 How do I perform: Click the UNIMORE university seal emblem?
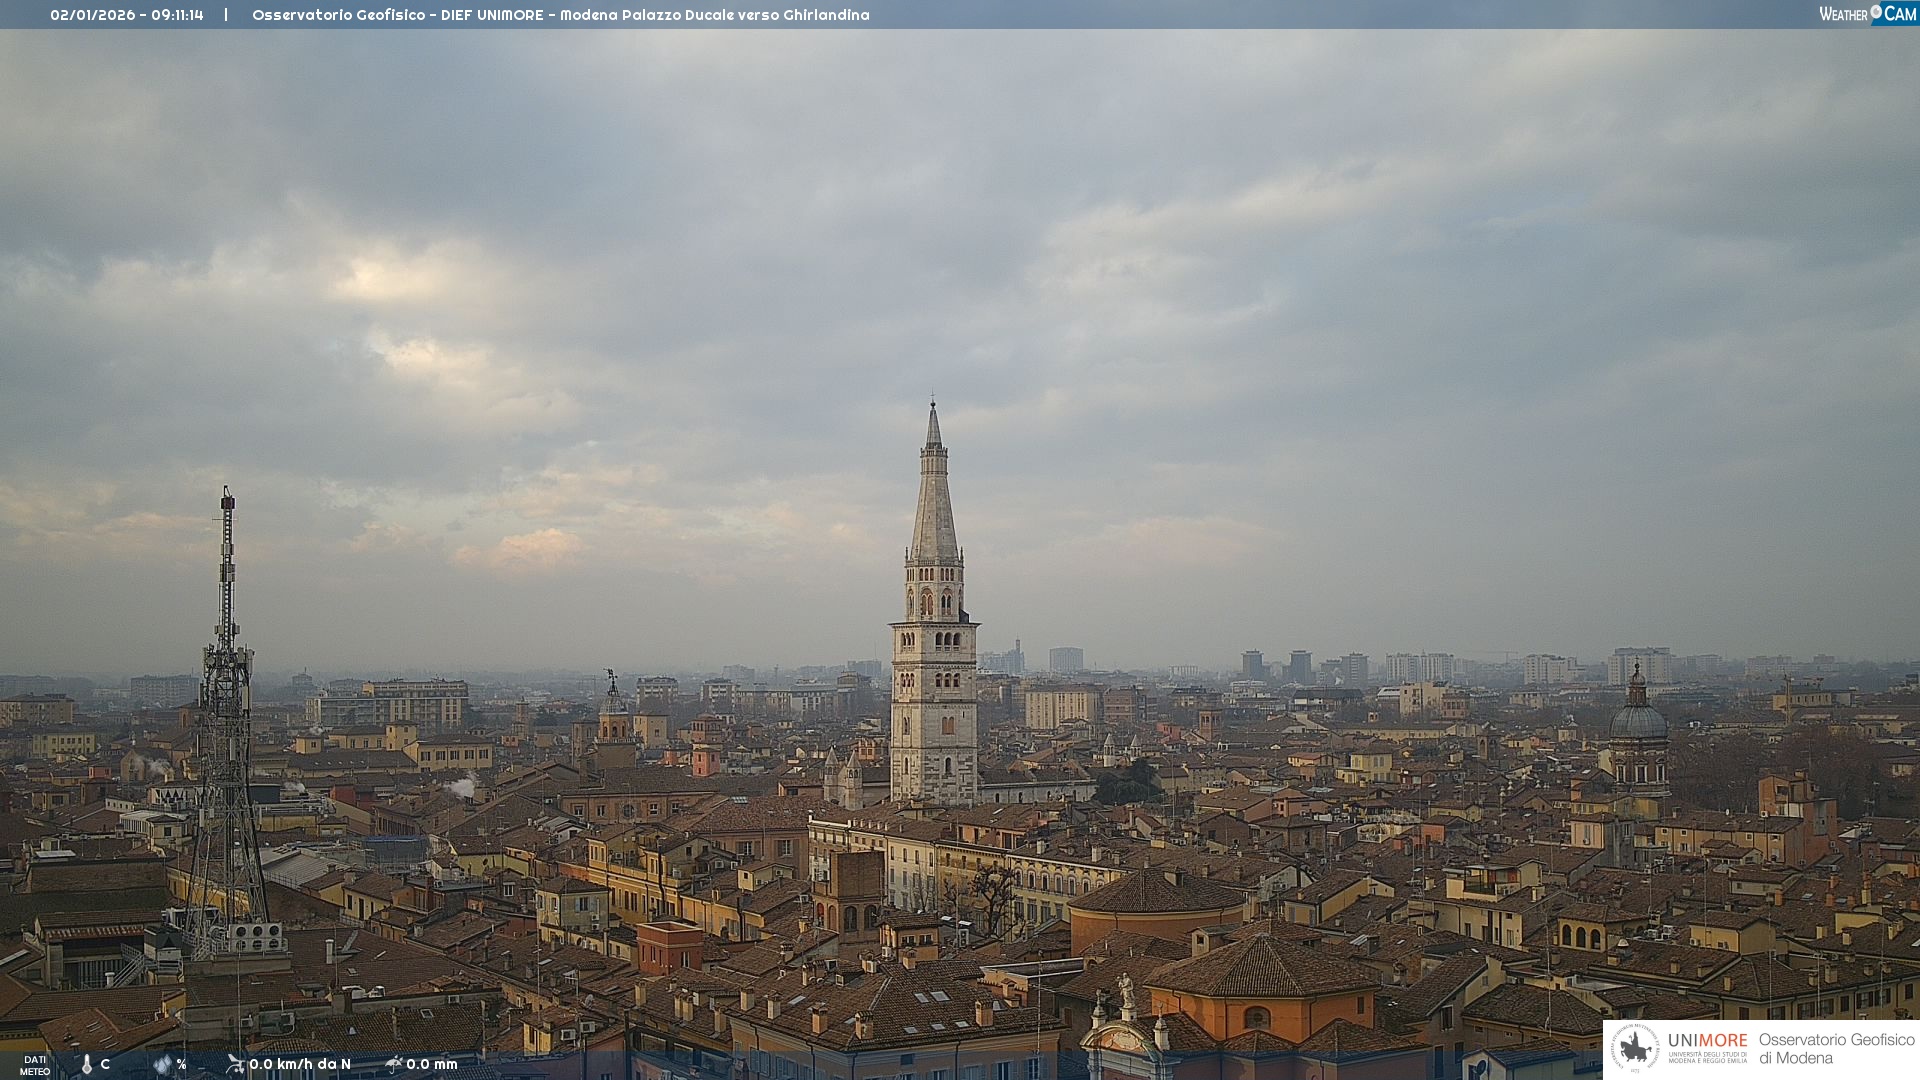1635,1048
